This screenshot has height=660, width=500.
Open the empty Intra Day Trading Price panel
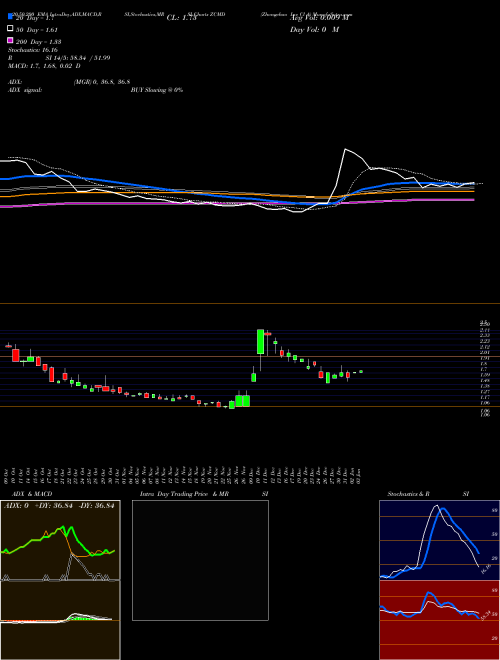(200, 560)
